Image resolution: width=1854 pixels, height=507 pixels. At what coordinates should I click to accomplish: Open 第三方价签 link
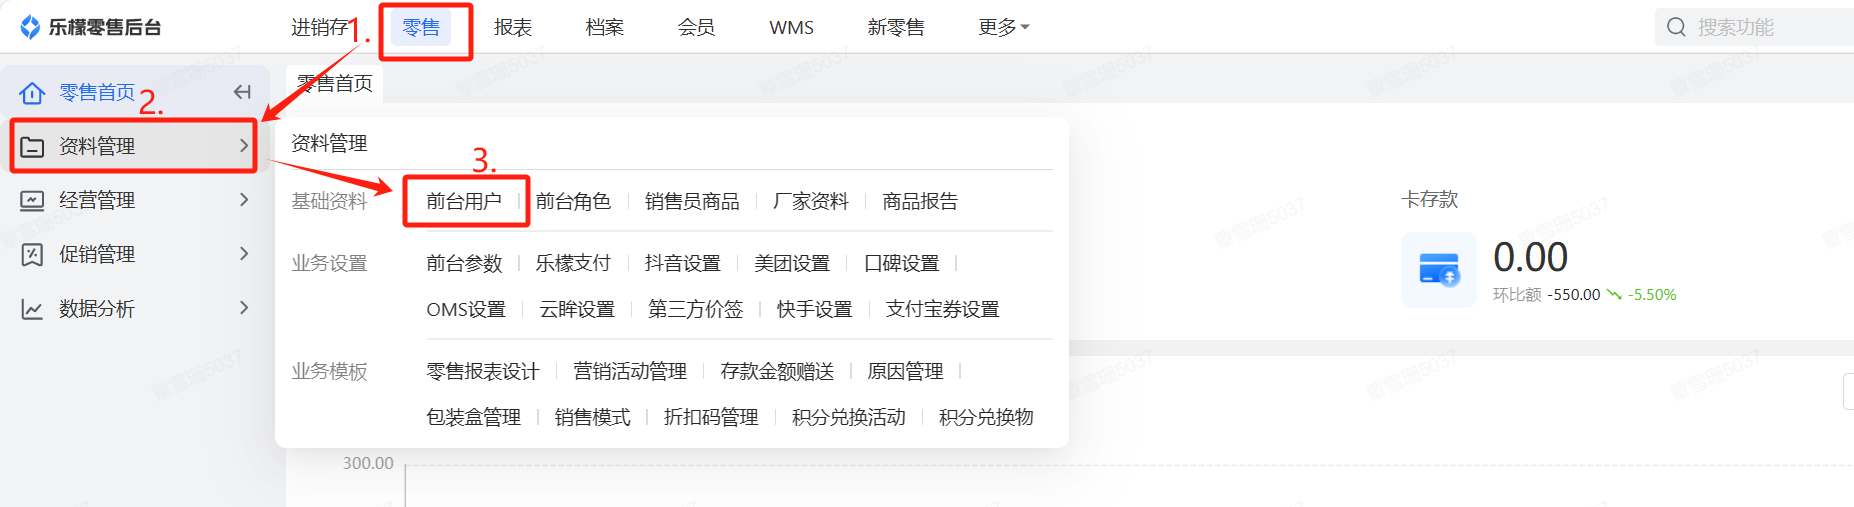coord(696,309)
